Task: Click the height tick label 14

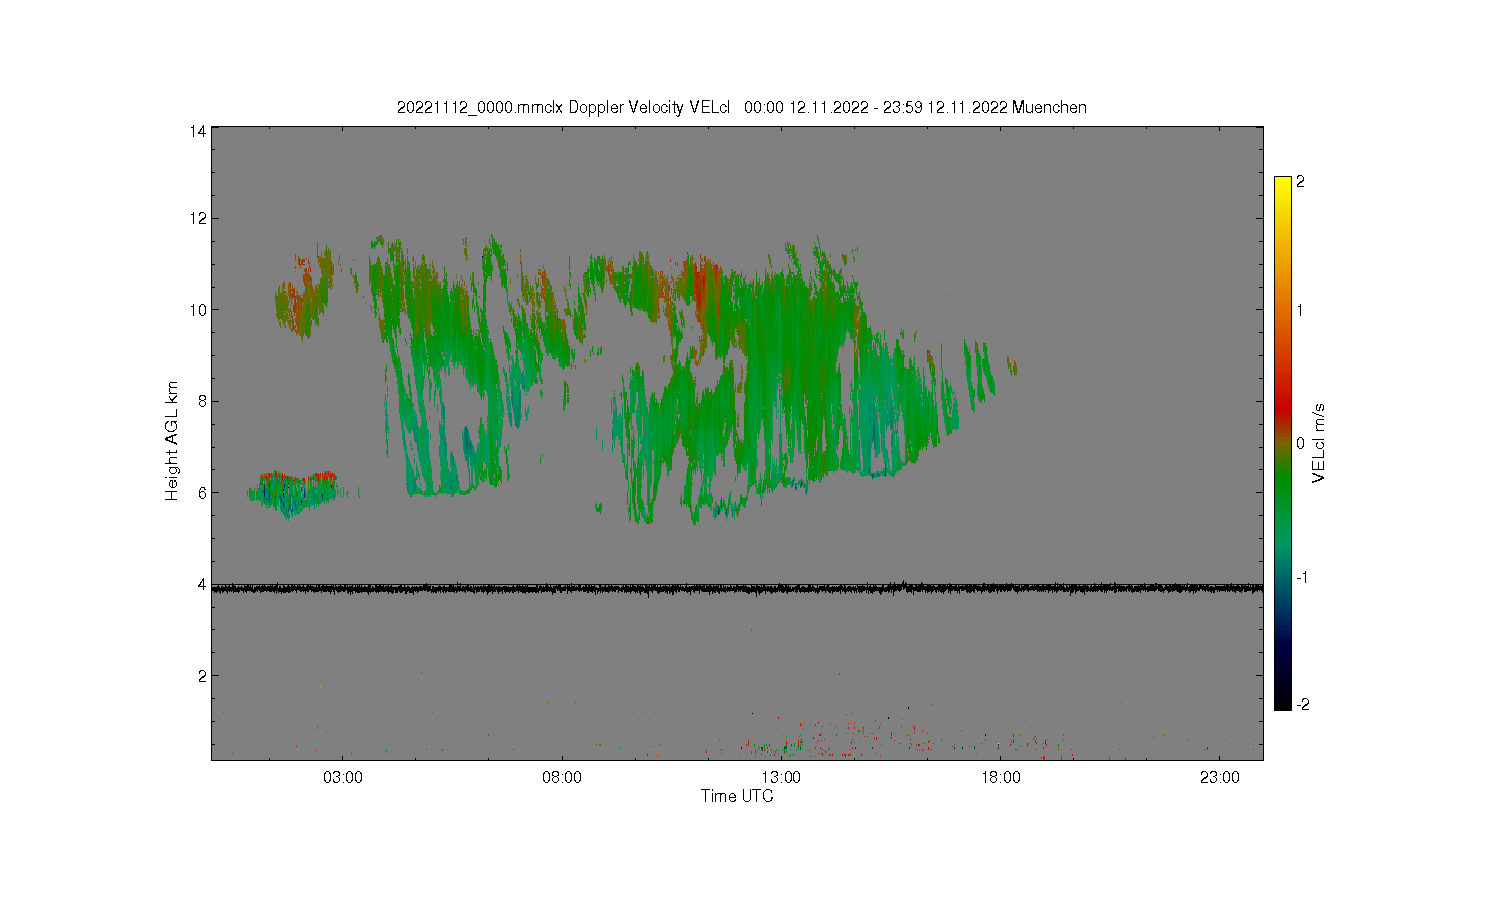Action: click(x=198, y=131)
